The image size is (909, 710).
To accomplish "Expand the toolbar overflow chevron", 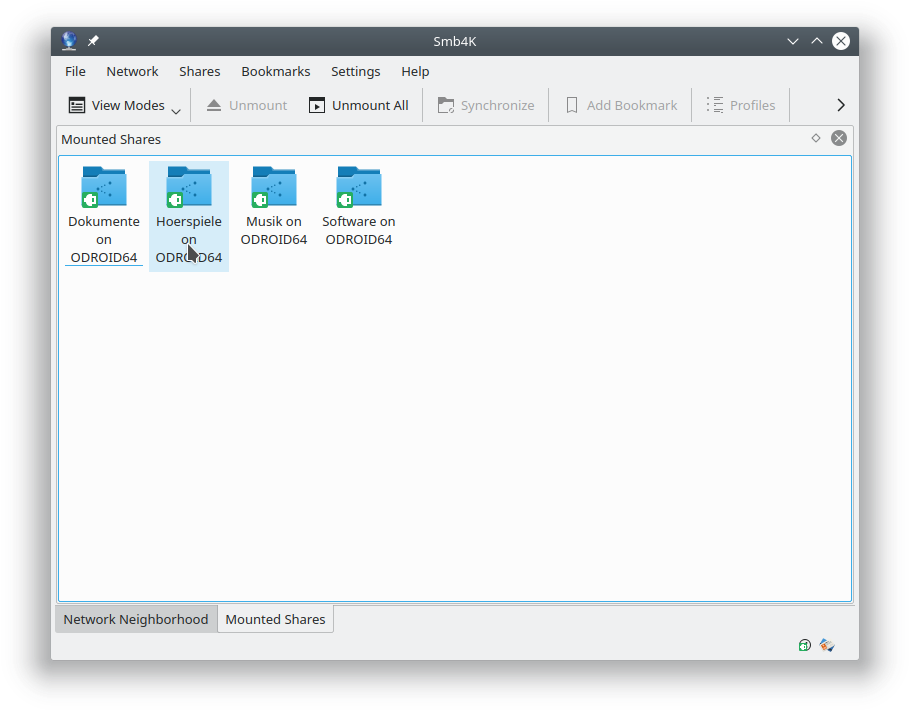I will [841, 105].
